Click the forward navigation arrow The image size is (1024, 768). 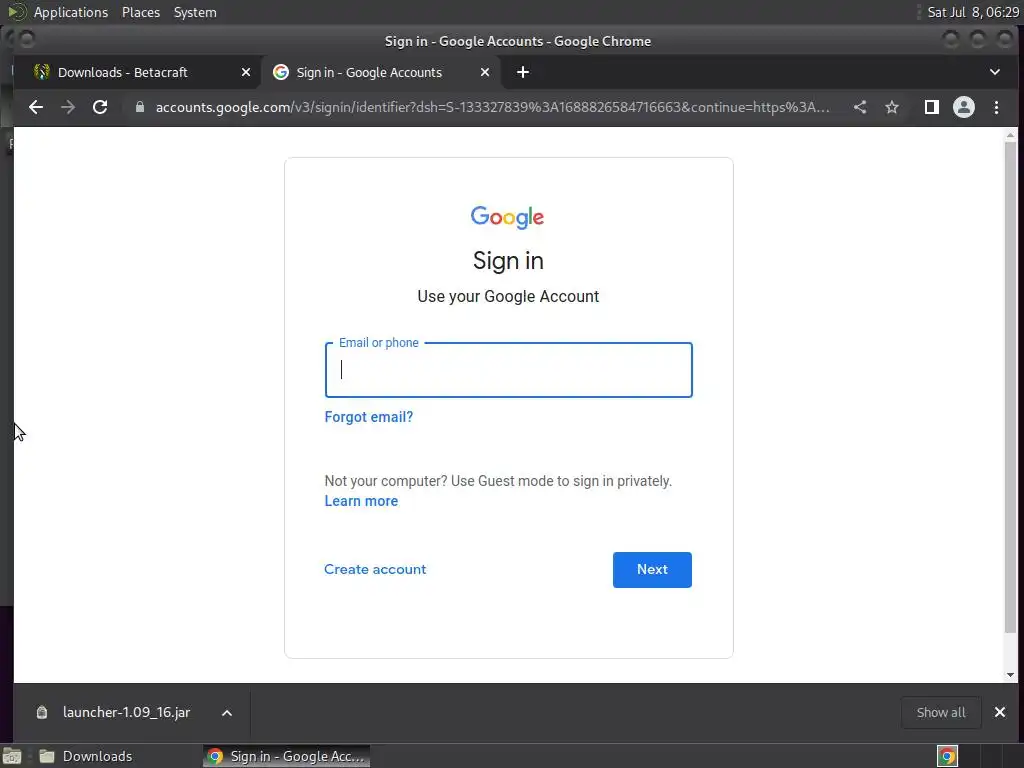tap(68, 107)
